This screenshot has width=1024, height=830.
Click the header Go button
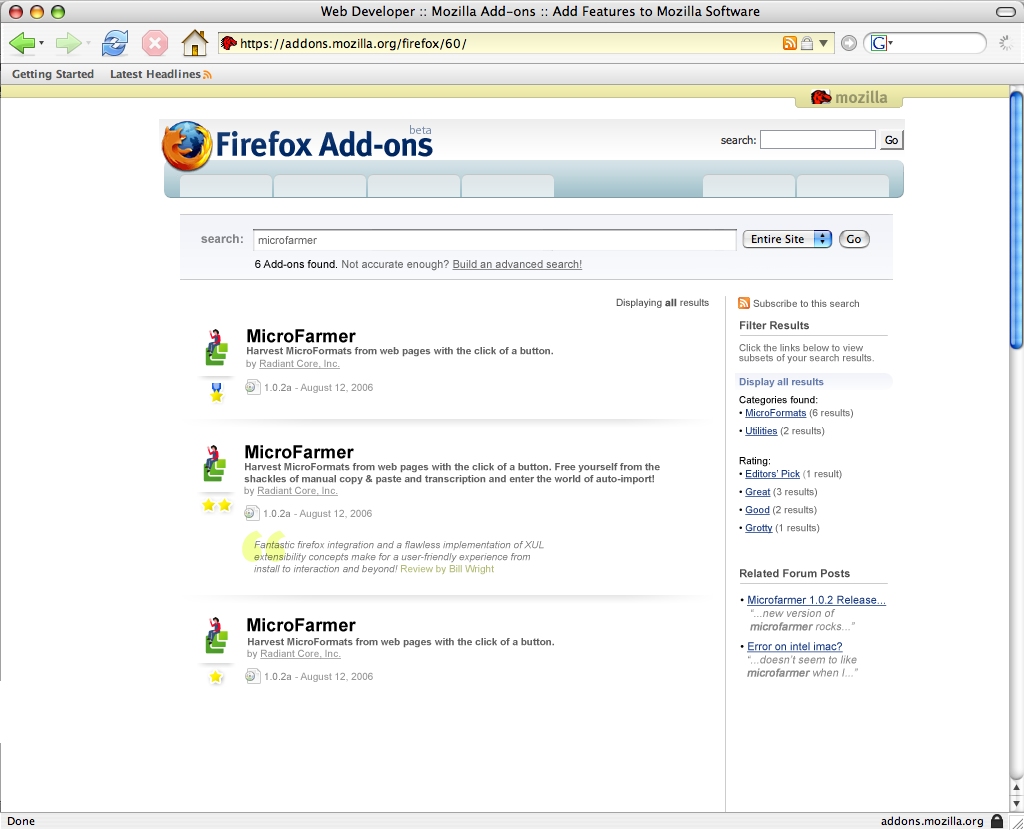pyautogui.click(x=891, y=140)
